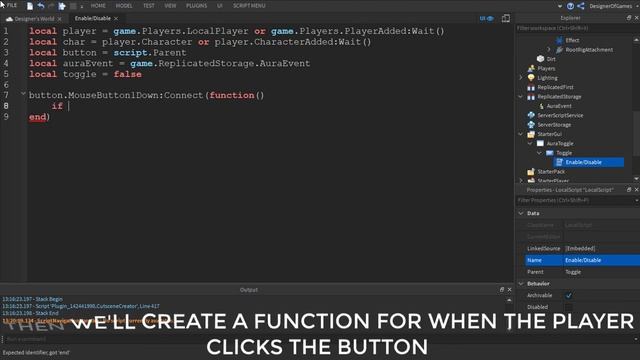The height and width of the screenshot is (360, 640).
Task: Click the help question mark icon
Action: pyautogui.click(x=570, y=6)
